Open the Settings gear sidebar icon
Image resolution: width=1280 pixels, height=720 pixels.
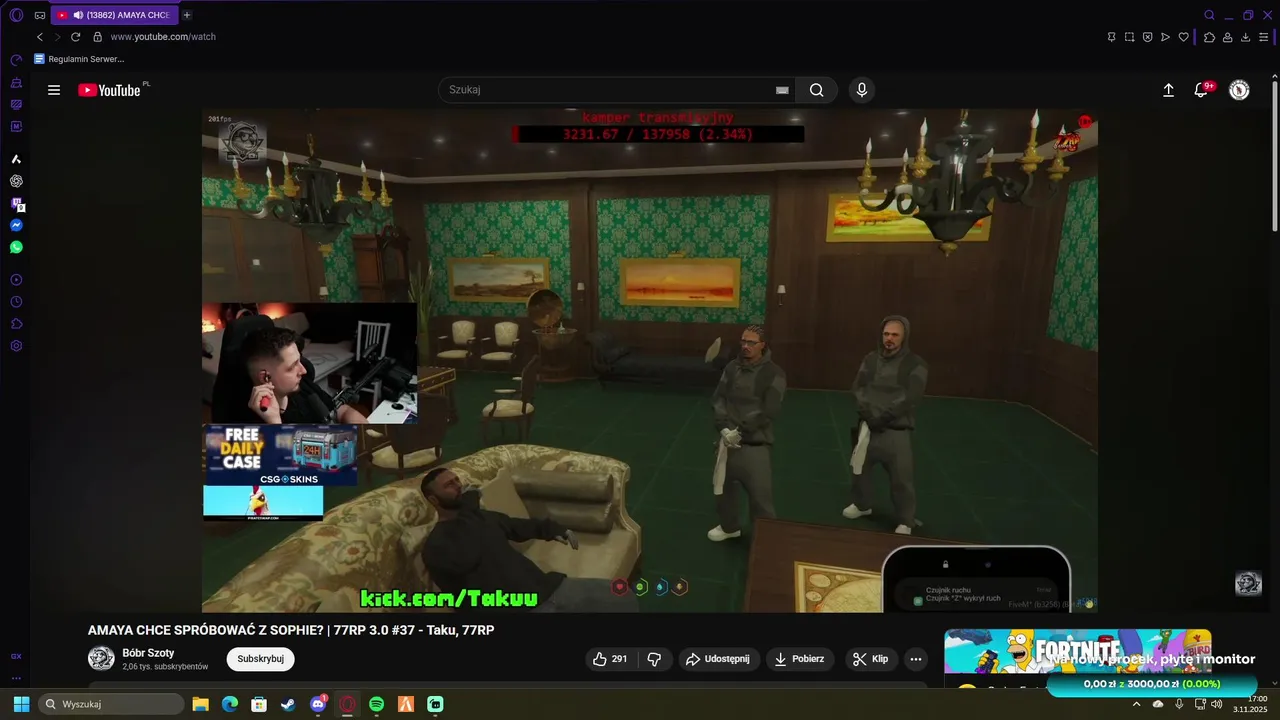click(16, 346)
